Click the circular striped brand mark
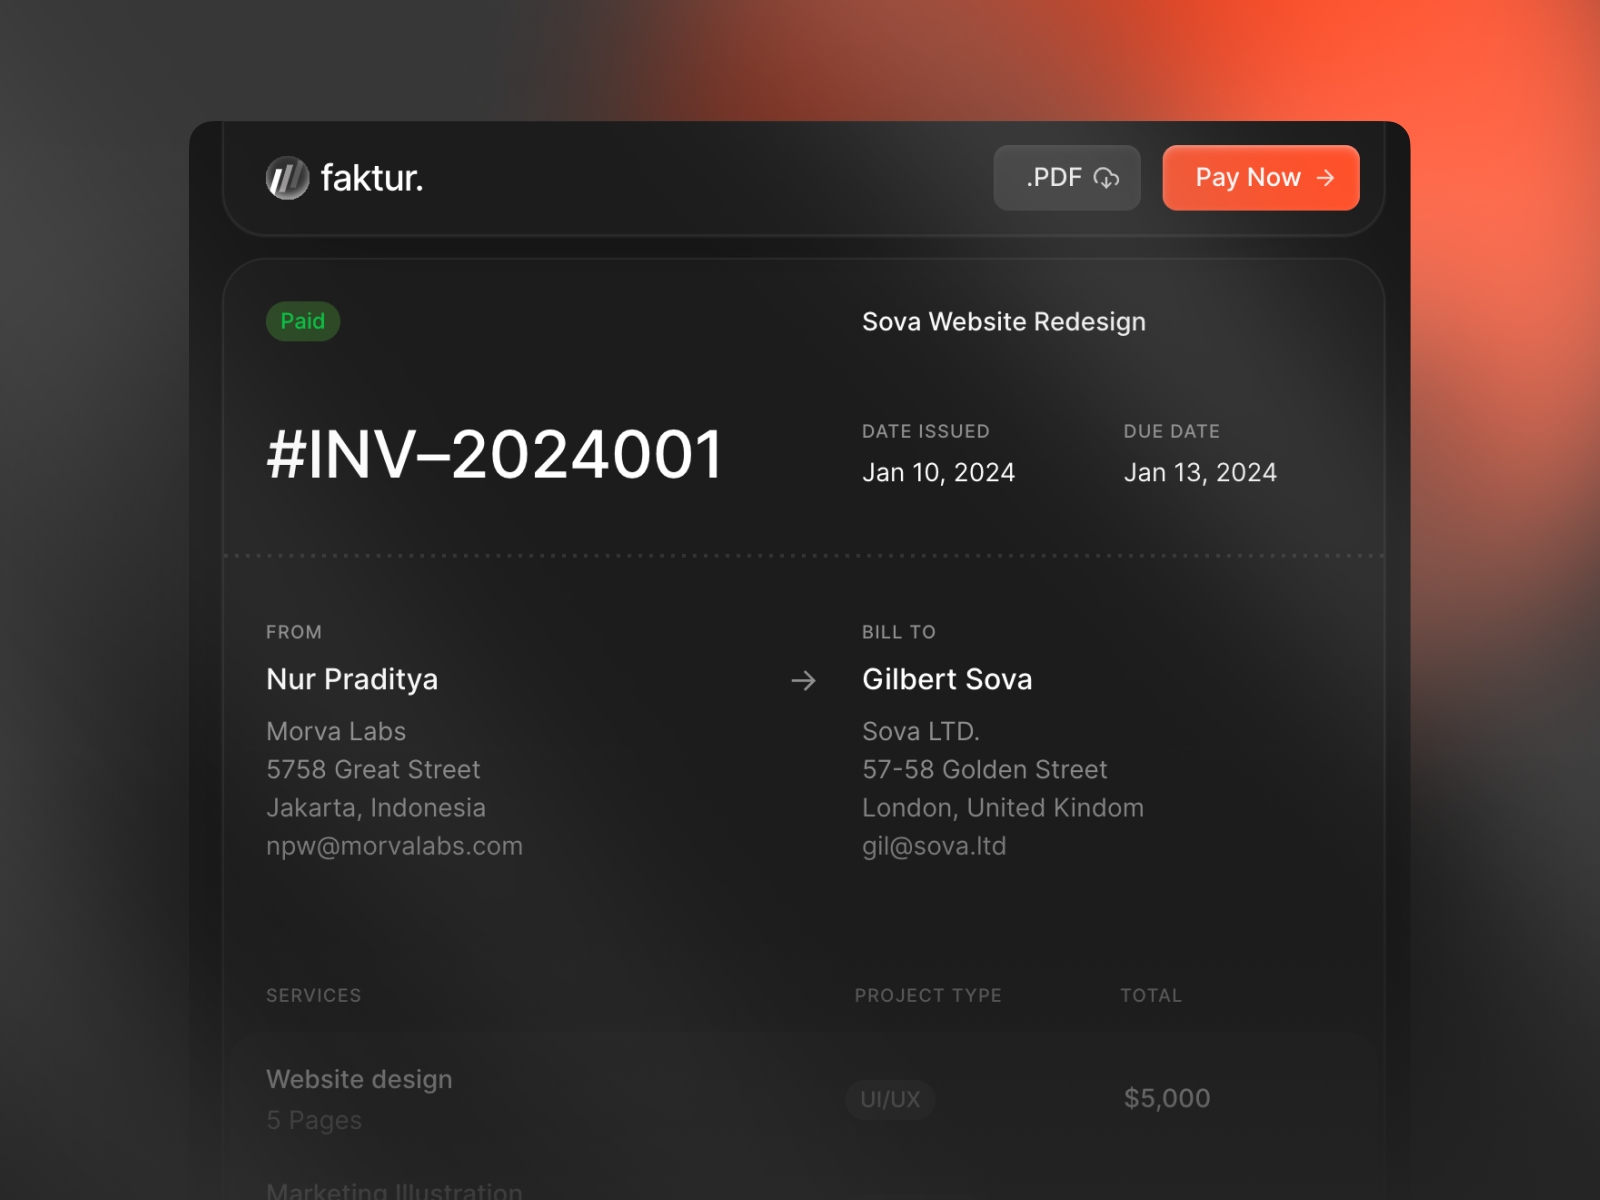 click(x=287, y=178)
